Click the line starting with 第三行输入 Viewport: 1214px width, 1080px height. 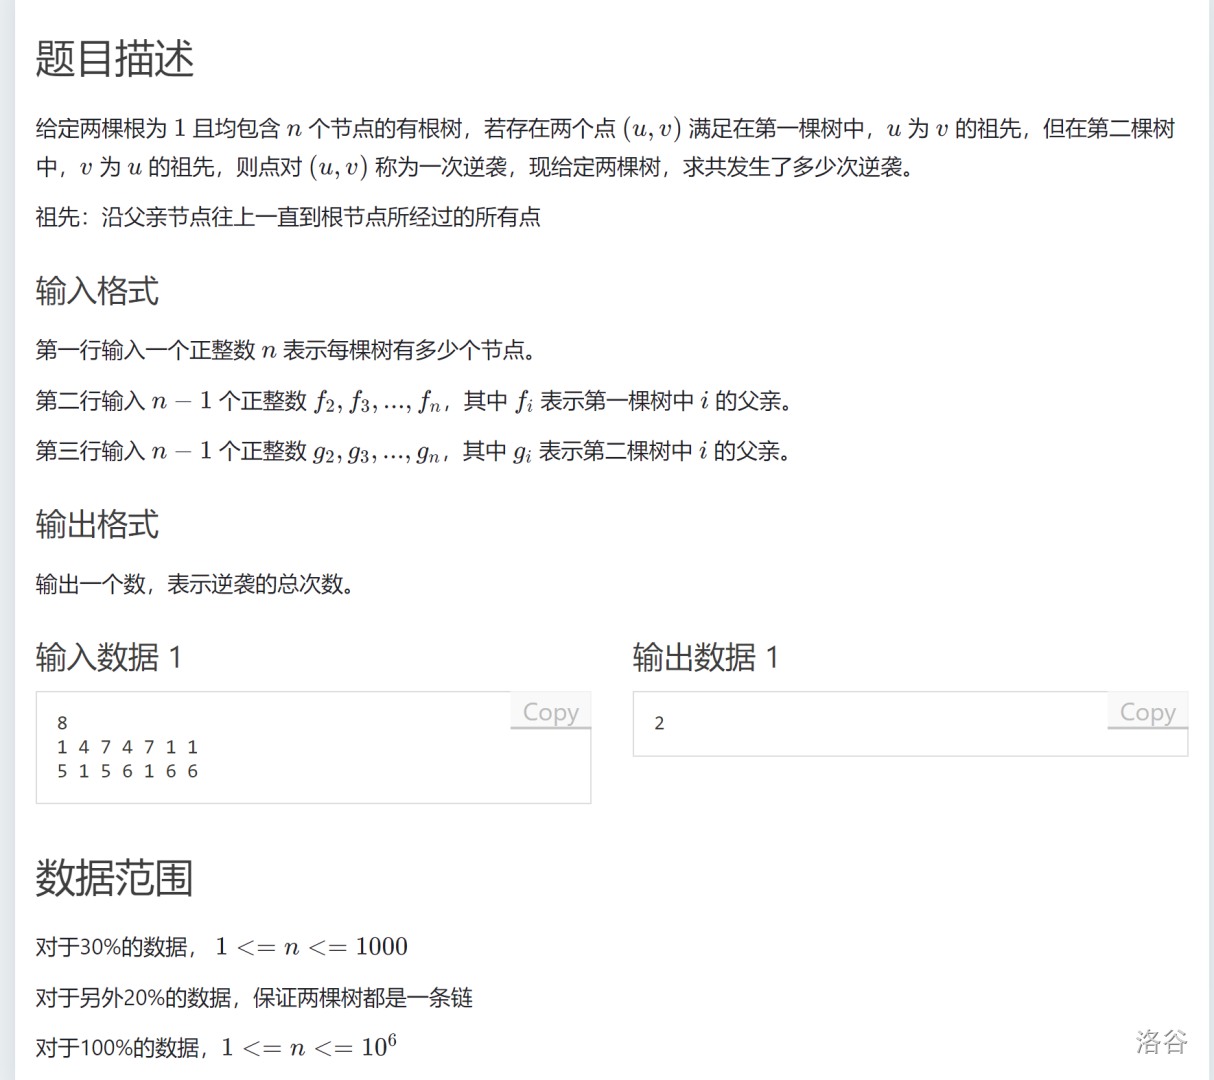pos(414,451)
